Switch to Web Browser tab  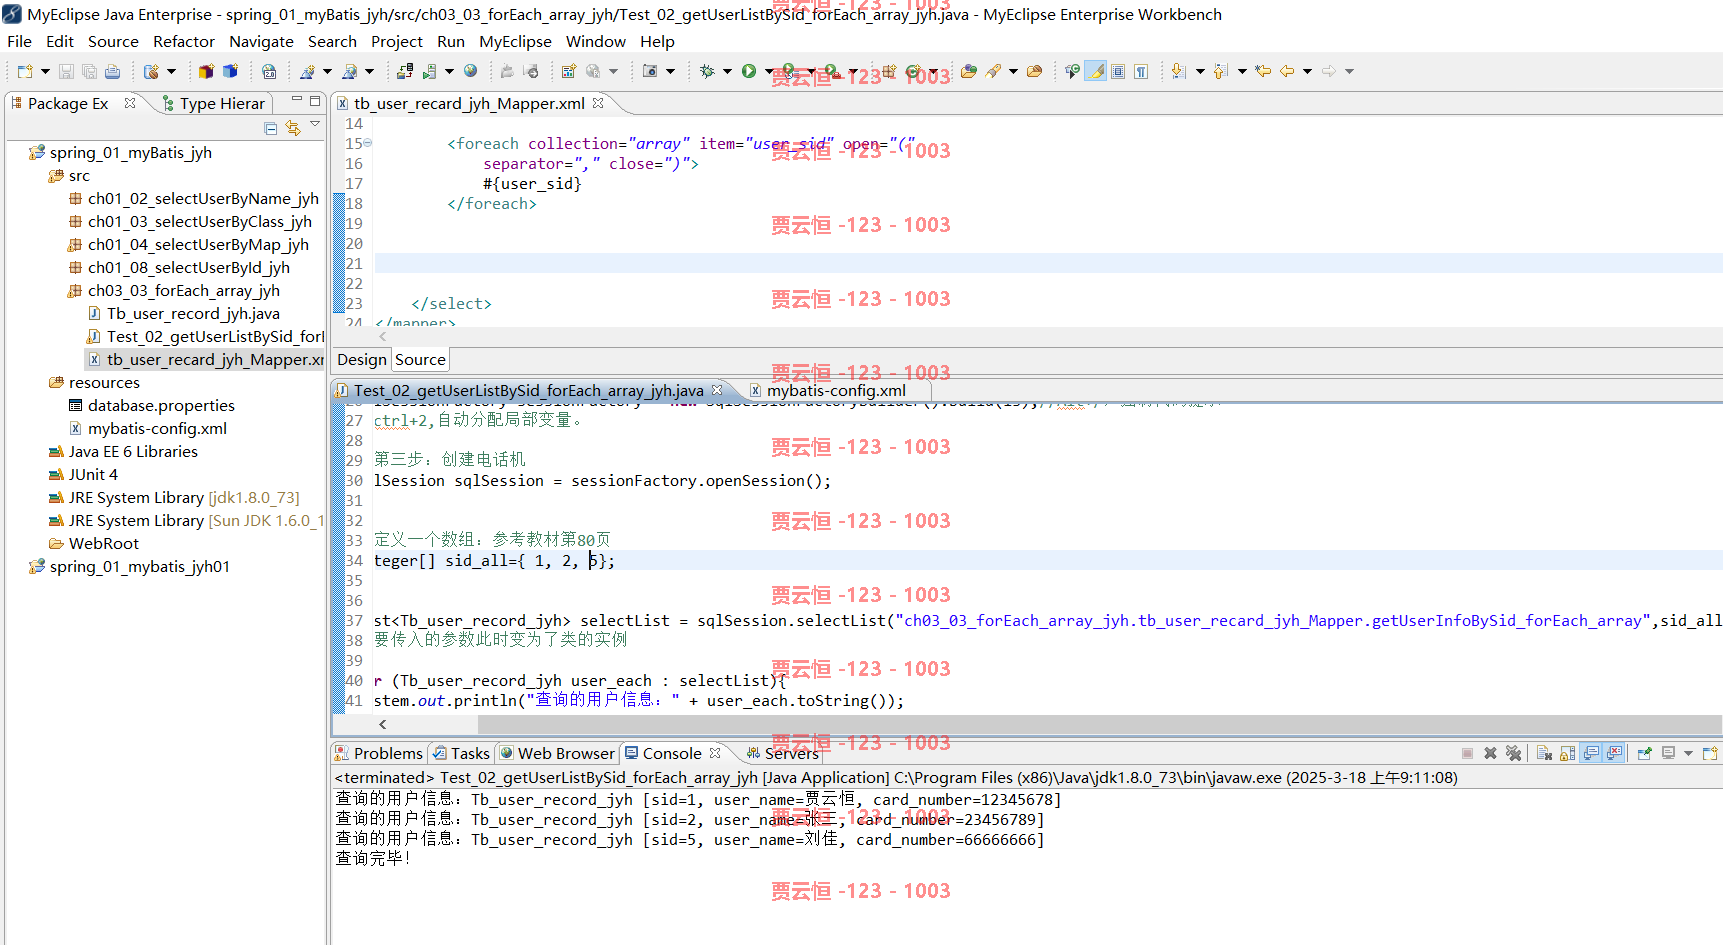click(x=557, y=753)
